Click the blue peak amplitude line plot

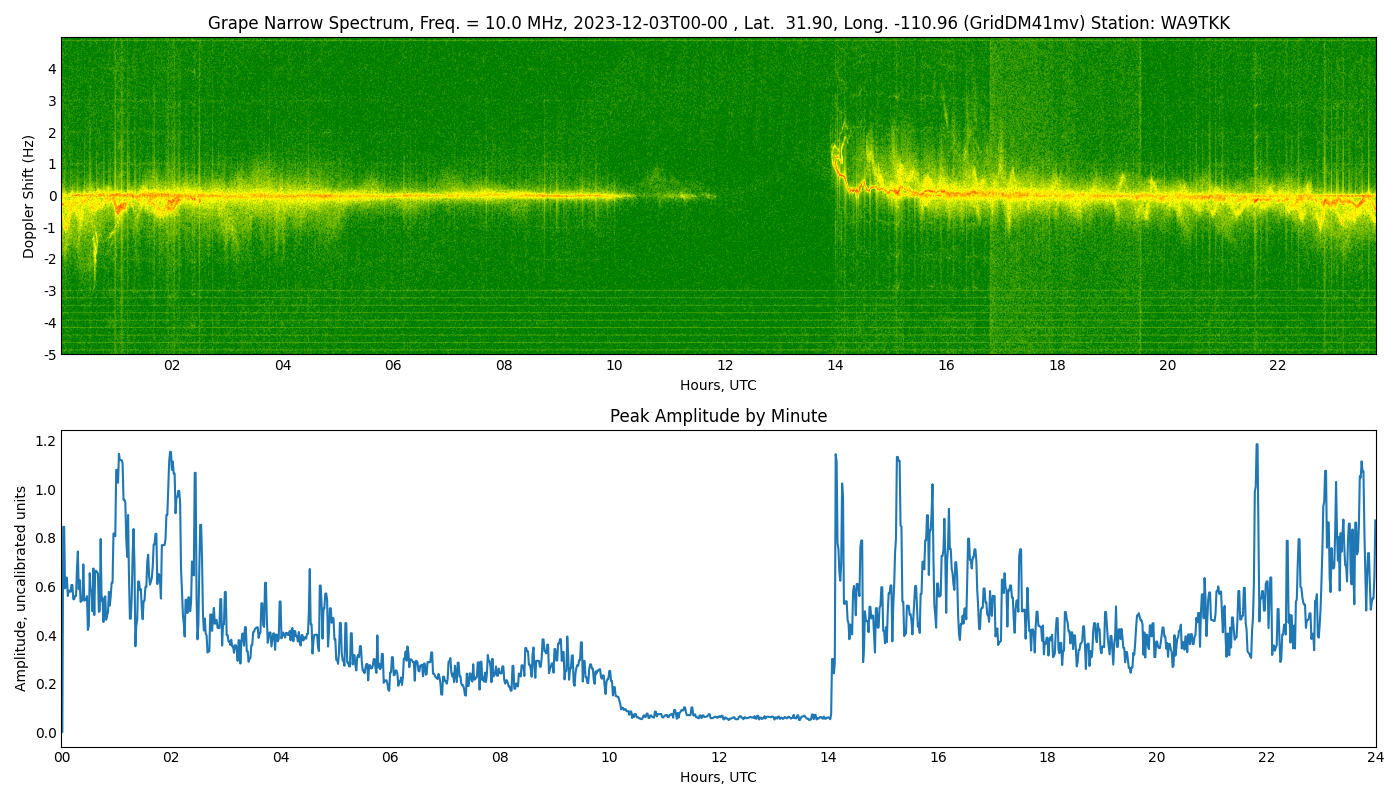718,589
